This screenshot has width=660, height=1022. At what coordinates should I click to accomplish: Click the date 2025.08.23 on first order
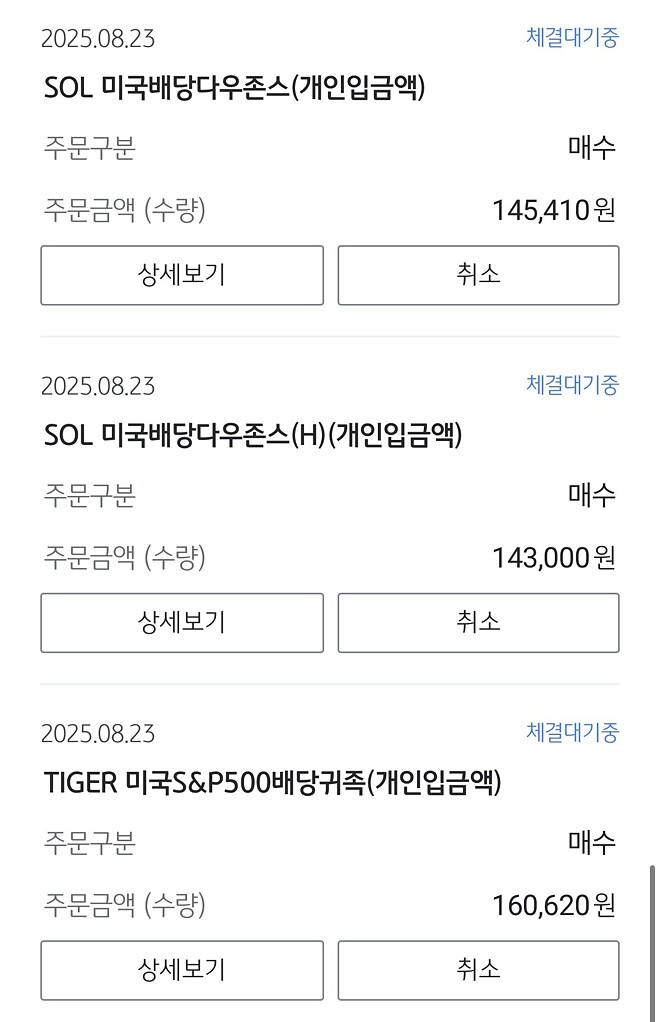[x=99, y=40]
